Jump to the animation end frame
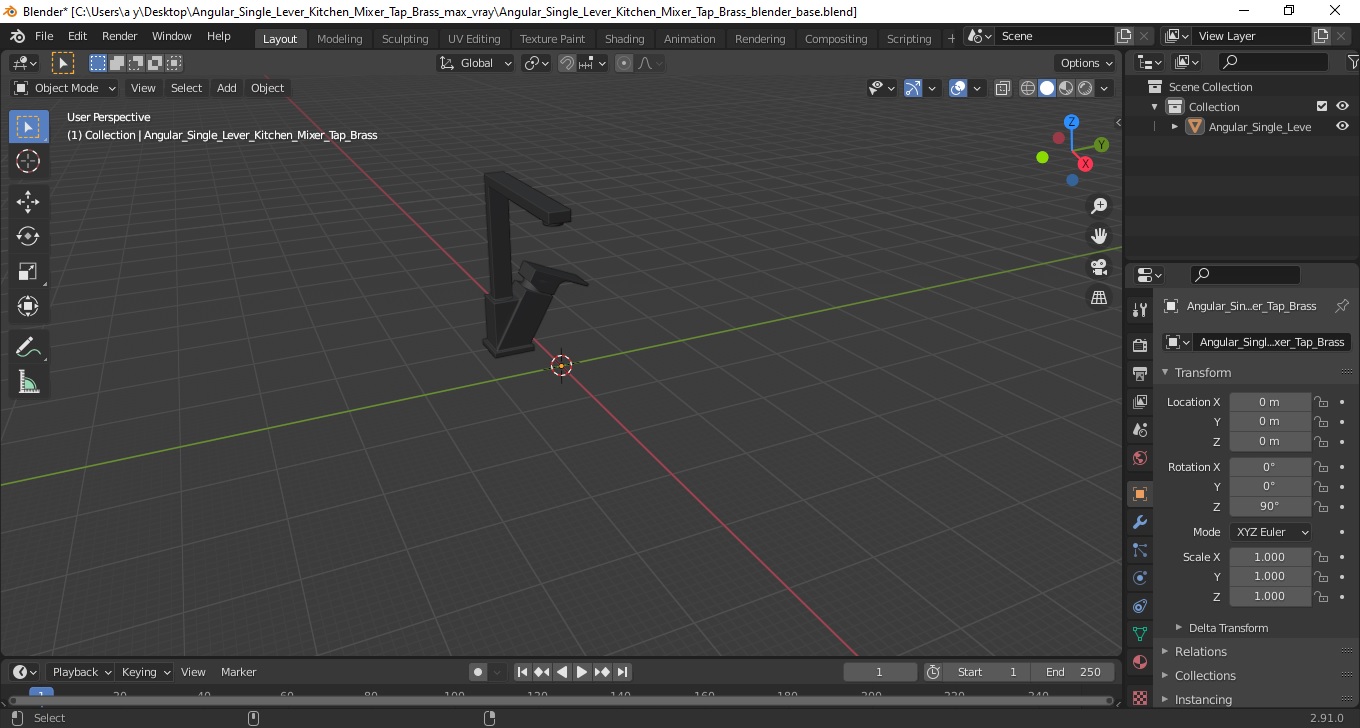The height and width of the screenshot is (728, 1360). tap(622, 672)
